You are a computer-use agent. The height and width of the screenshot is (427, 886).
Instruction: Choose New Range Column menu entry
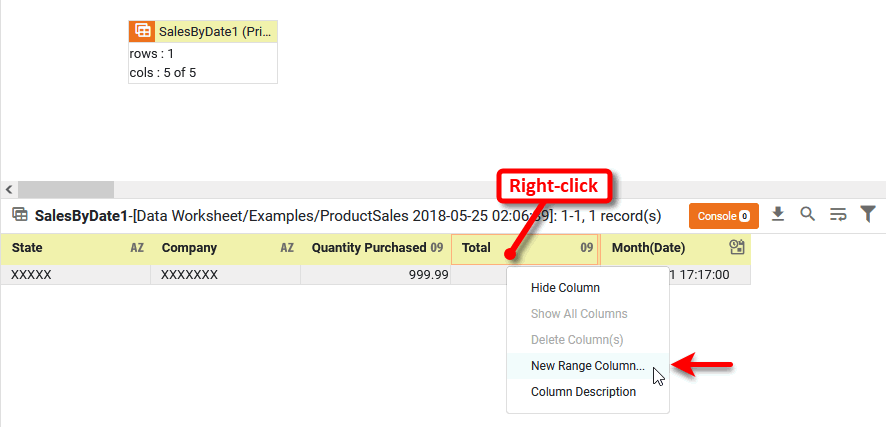pos(587,366)
